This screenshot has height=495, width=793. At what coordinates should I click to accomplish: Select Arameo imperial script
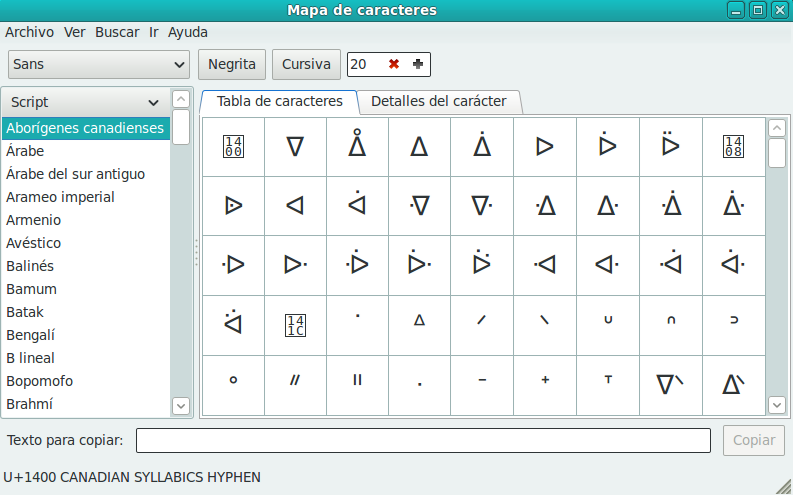pyautogui.click(x=85, y=197)
